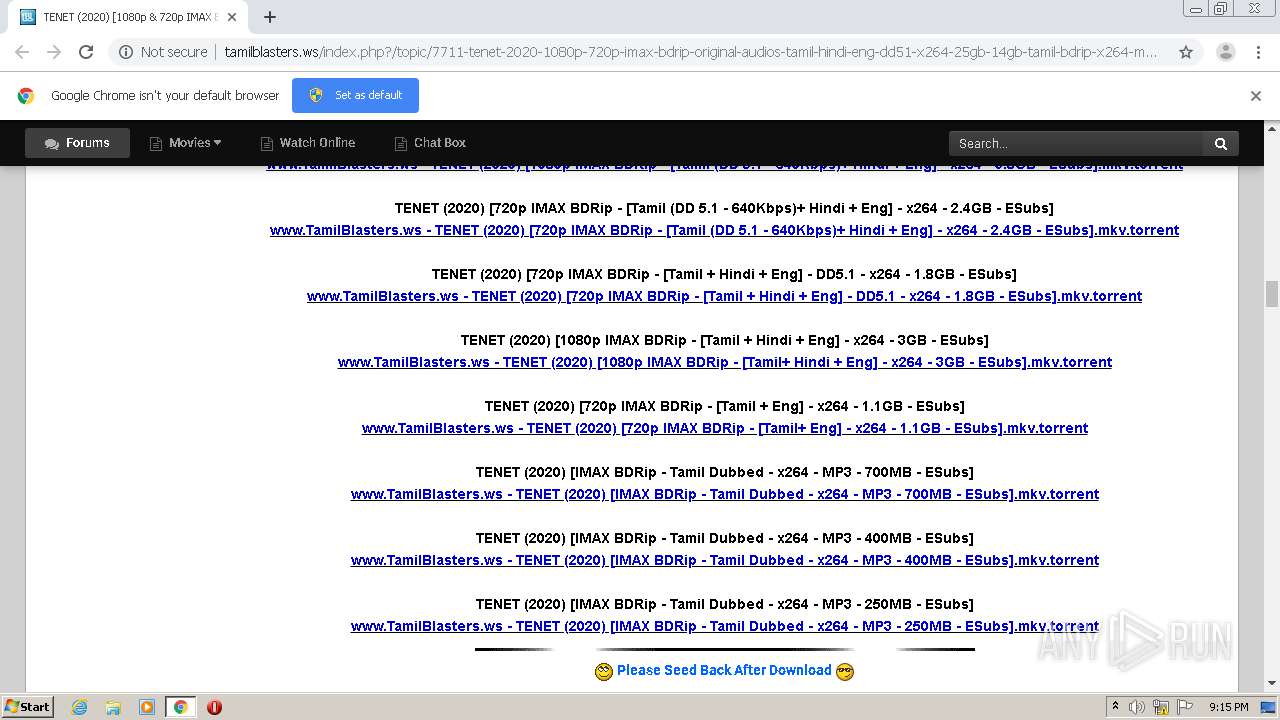1280x720 pixels.
Task: Select the TENET (2020) browser tab
Action: point(128,17)
